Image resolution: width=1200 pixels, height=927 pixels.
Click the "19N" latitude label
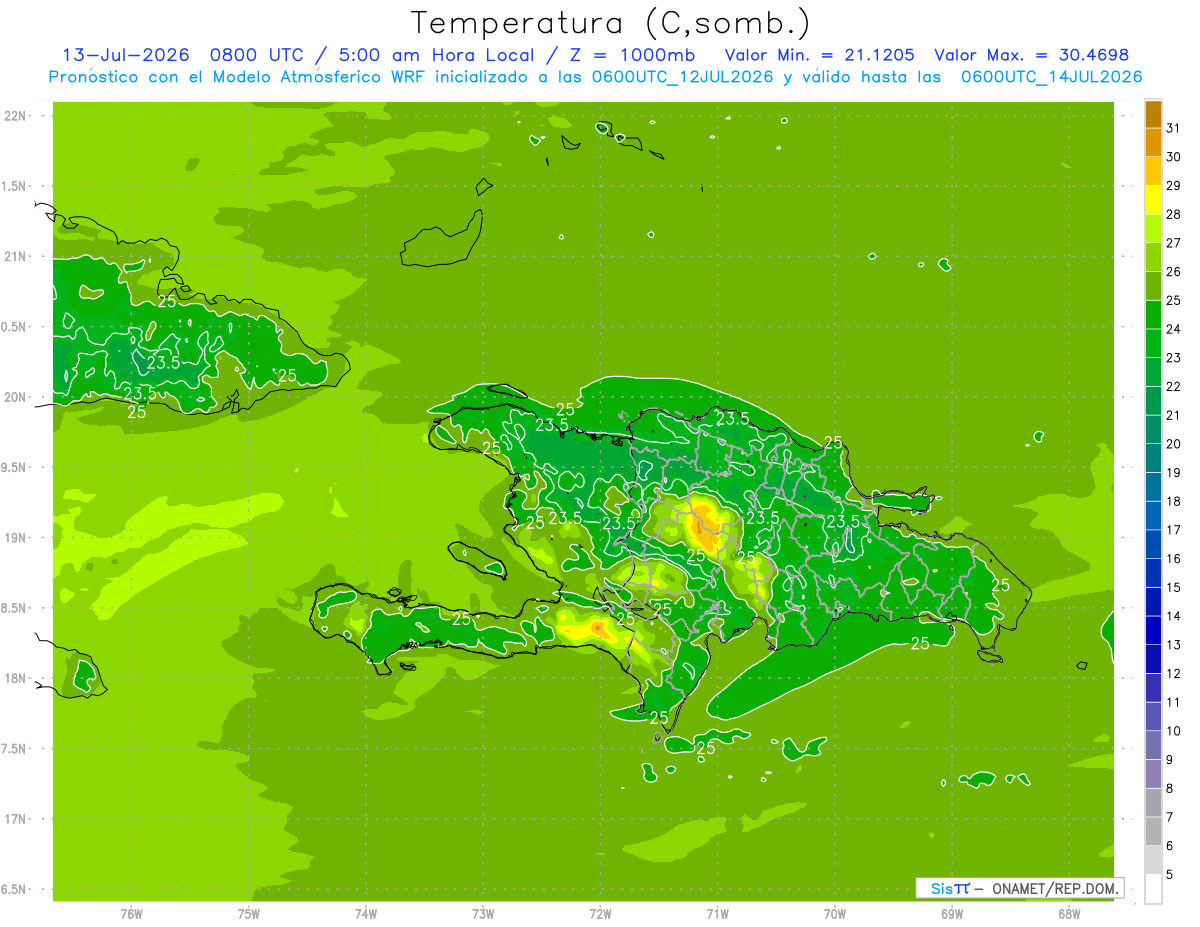click(17, 538)
